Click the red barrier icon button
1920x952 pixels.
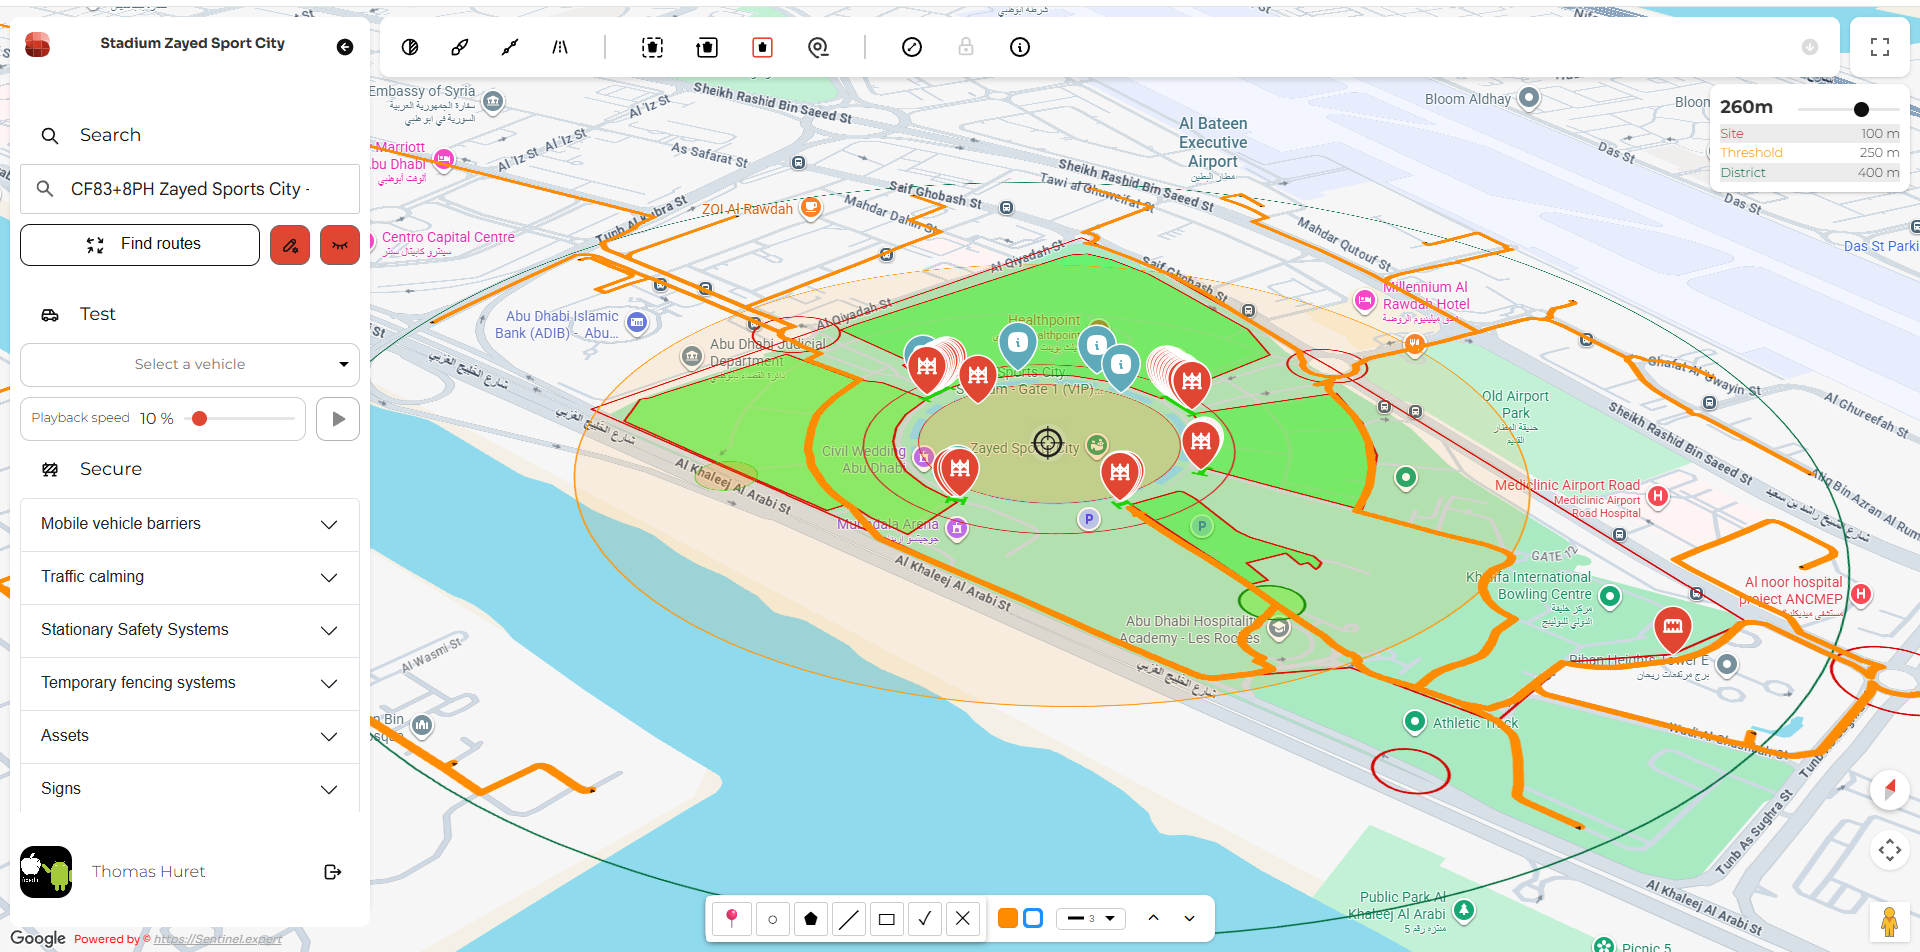(x=340, y=245)
